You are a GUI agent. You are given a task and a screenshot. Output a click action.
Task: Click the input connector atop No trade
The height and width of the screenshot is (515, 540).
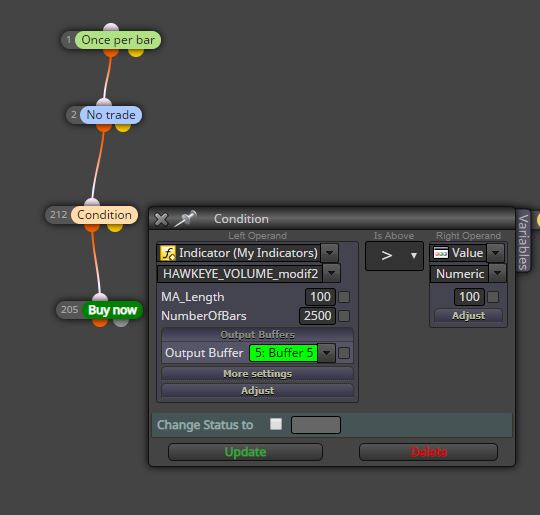coord(104,103)
